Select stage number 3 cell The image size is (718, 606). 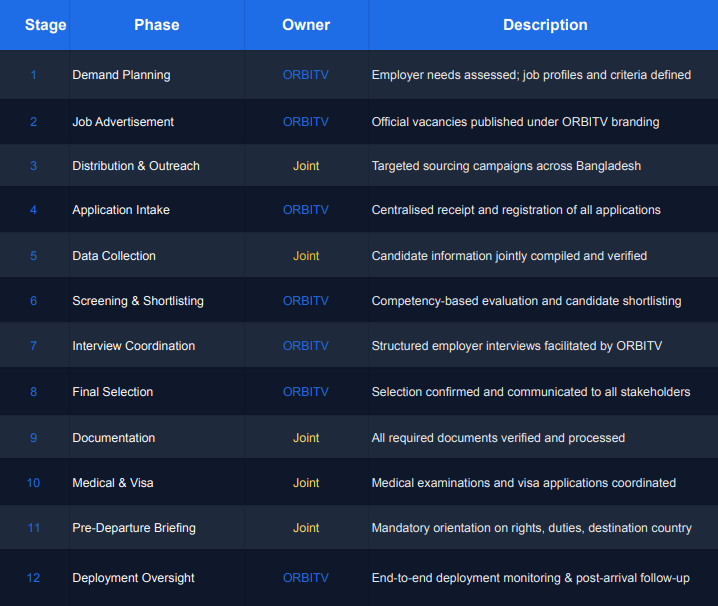click(33, 166)
